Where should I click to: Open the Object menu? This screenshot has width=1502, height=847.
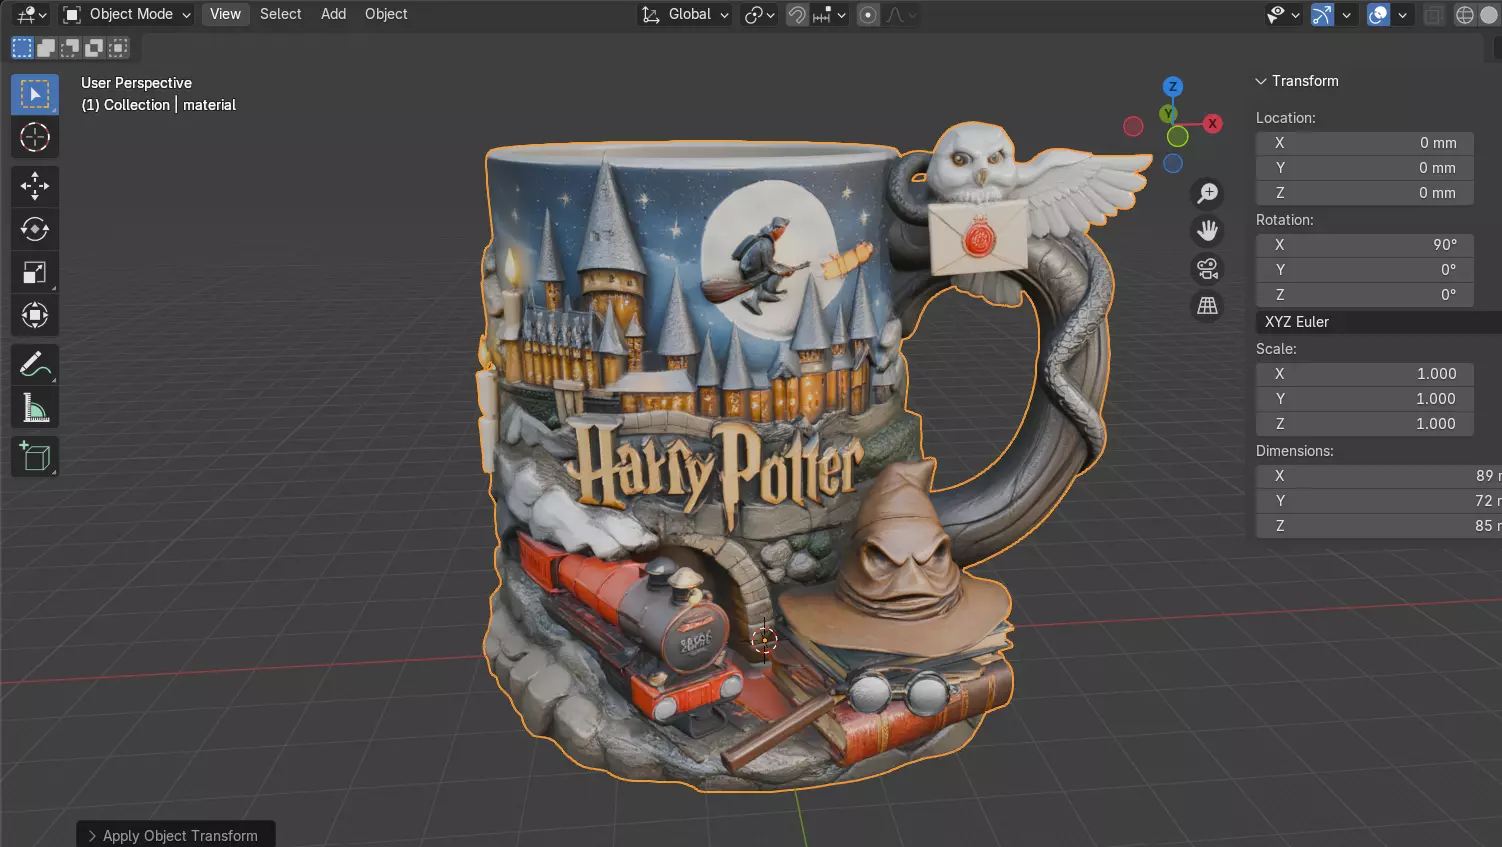point(386,14)
